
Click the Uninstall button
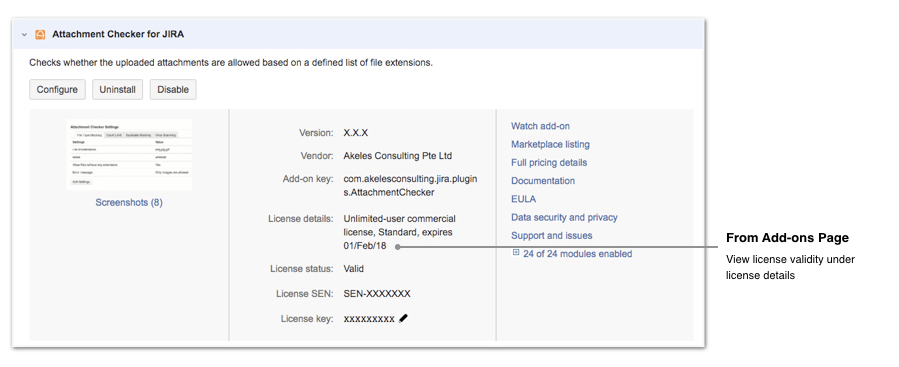(118, 89)
